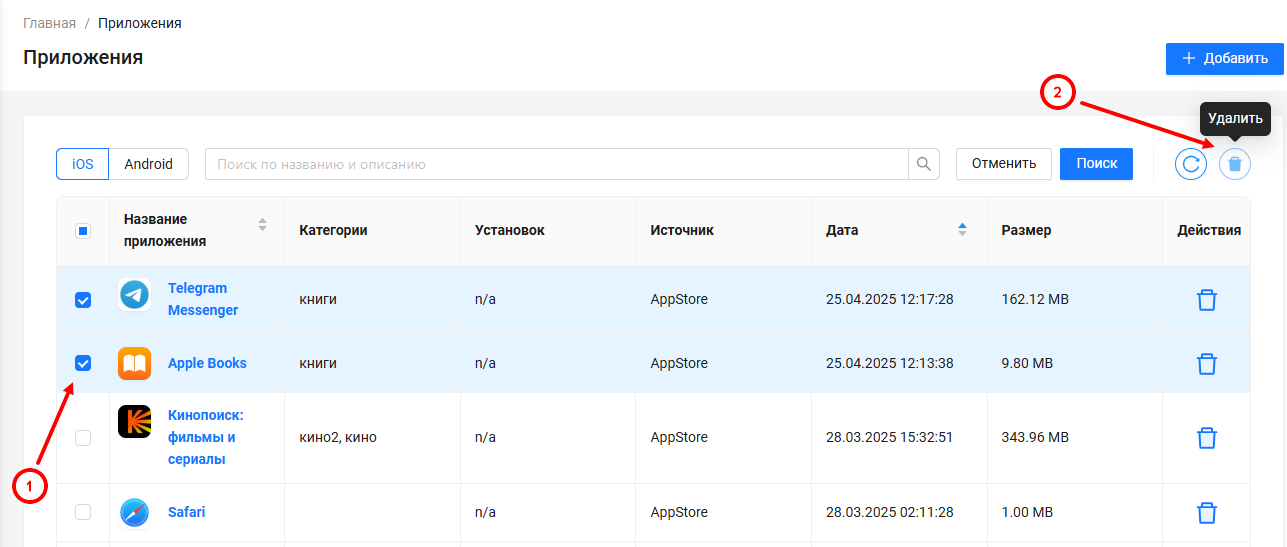
Task: Click trash icon for Кинопоиск row
Action: [1207, 437]
